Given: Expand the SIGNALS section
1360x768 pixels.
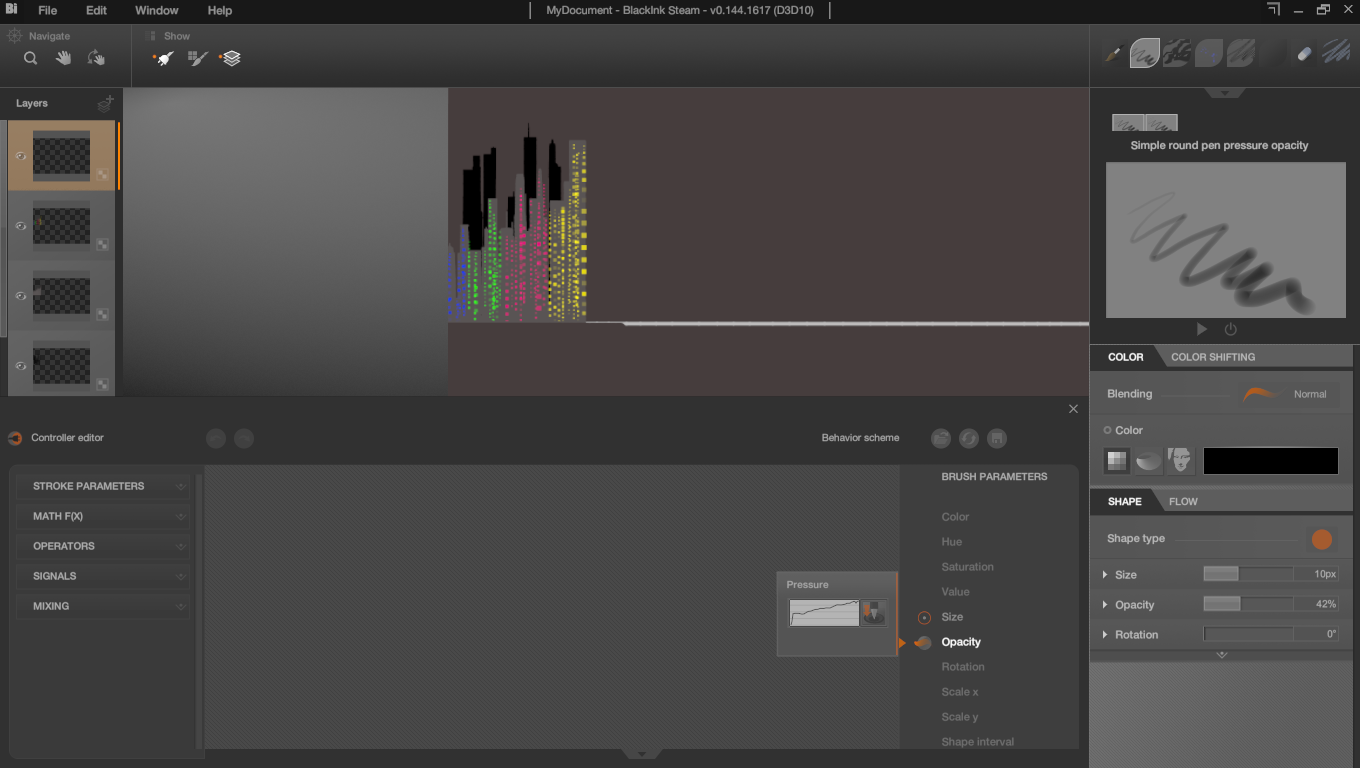Looking at the screenshot, I should tap(103, 576).
